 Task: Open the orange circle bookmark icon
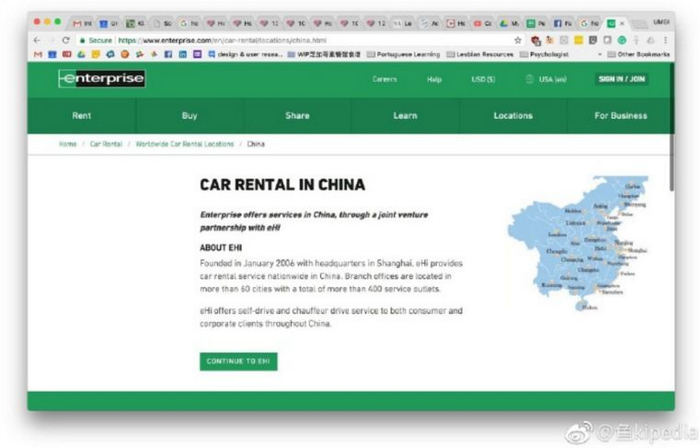click(x=125, y=54)
